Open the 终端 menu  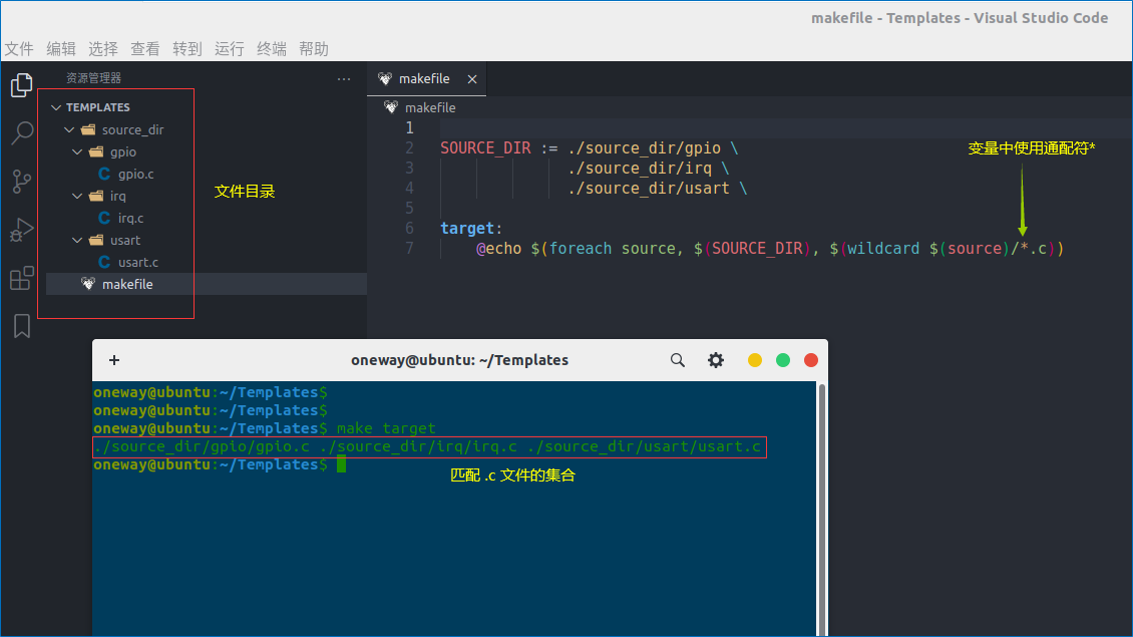click(272, 48)
